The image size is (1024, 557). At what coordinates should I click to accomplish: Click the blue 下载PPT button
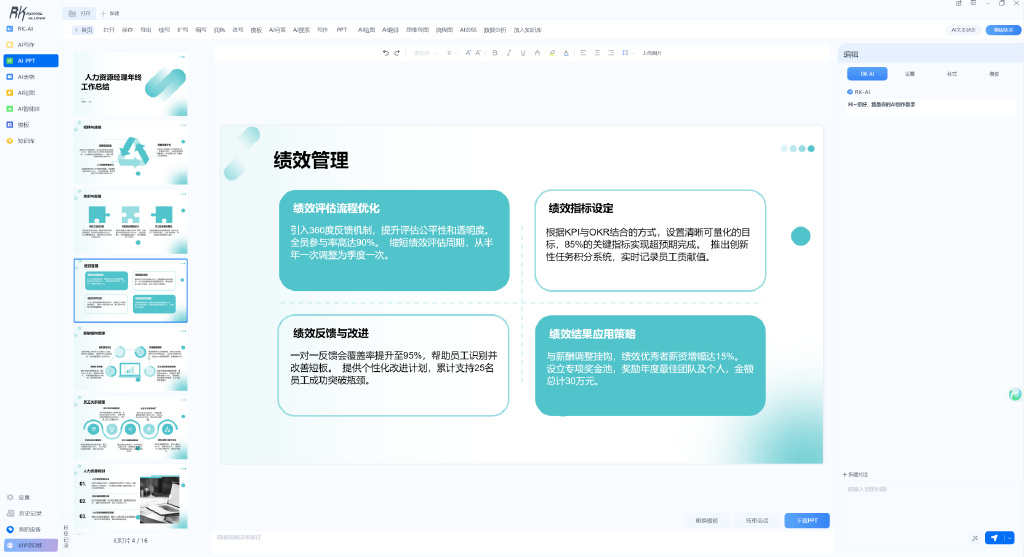click(x=807, y=520)
